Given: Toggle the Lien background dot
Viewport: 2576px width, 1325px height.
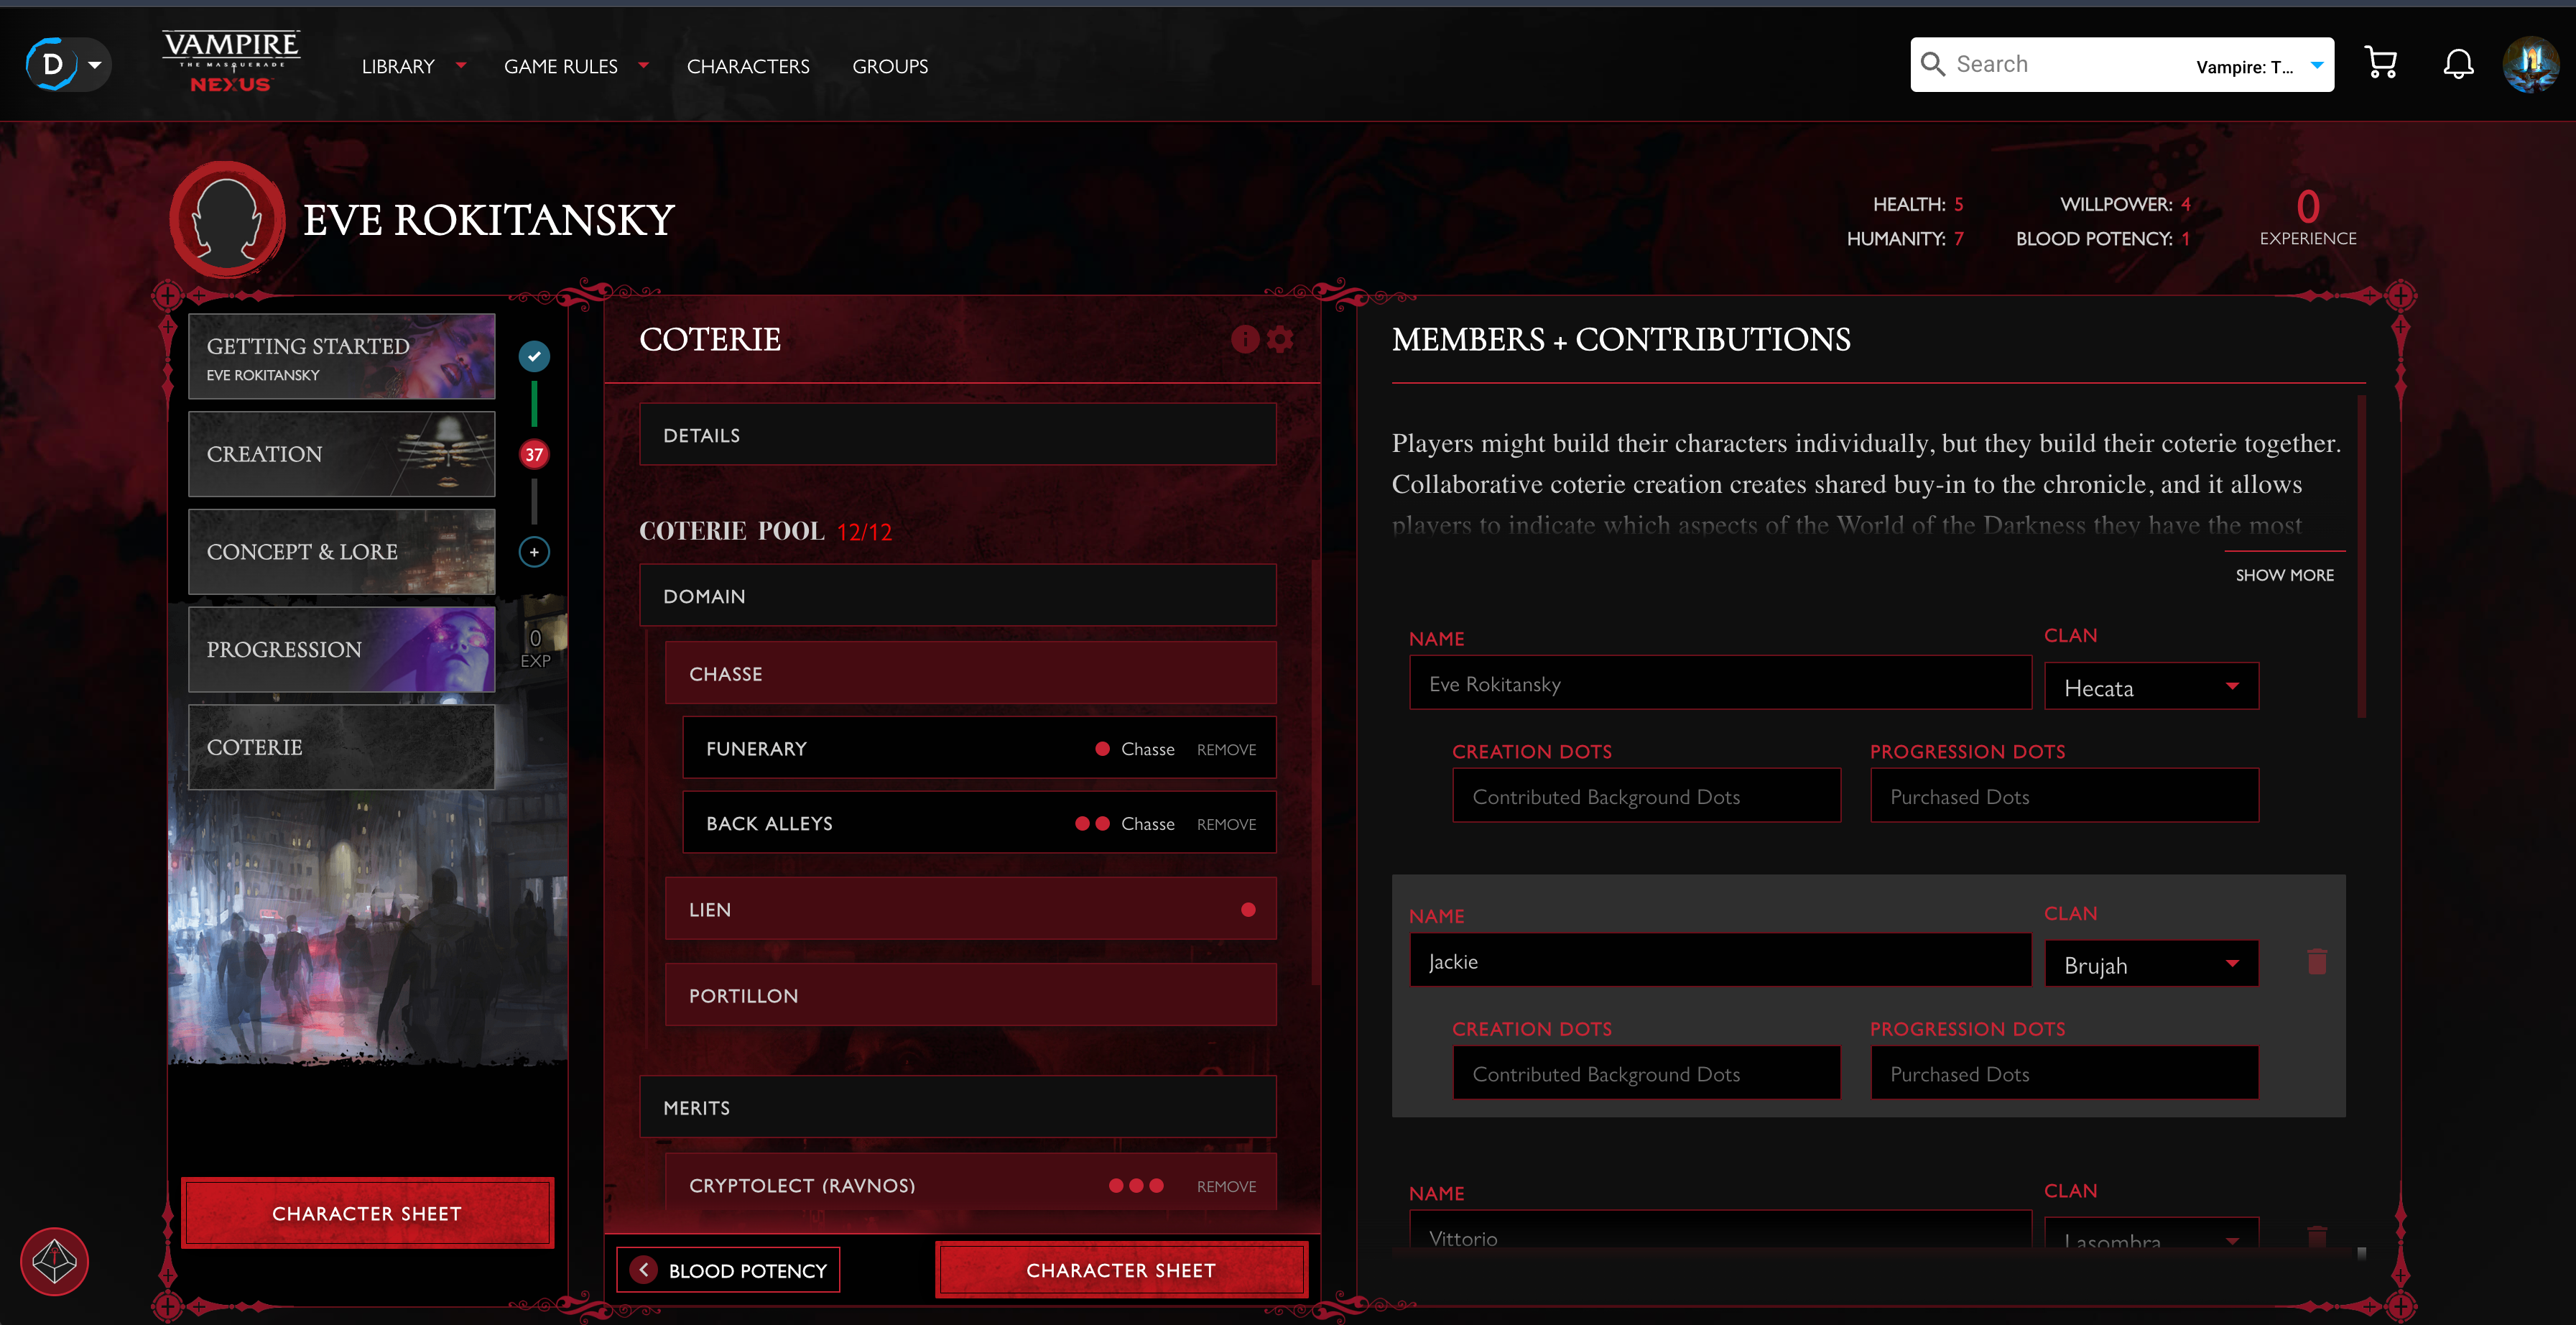Looking at the screenshot, I should (1248, 910).
